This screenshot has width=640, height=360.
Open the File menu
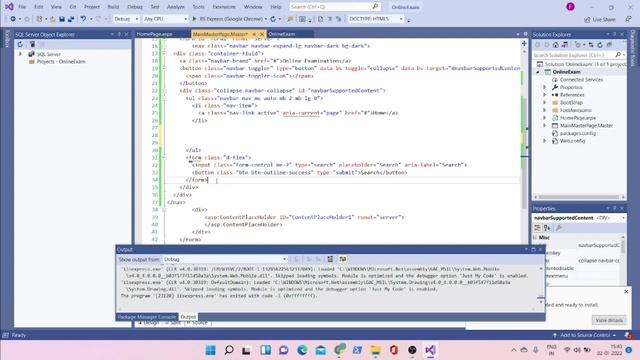pyautogui.click(x=22, y=7)
